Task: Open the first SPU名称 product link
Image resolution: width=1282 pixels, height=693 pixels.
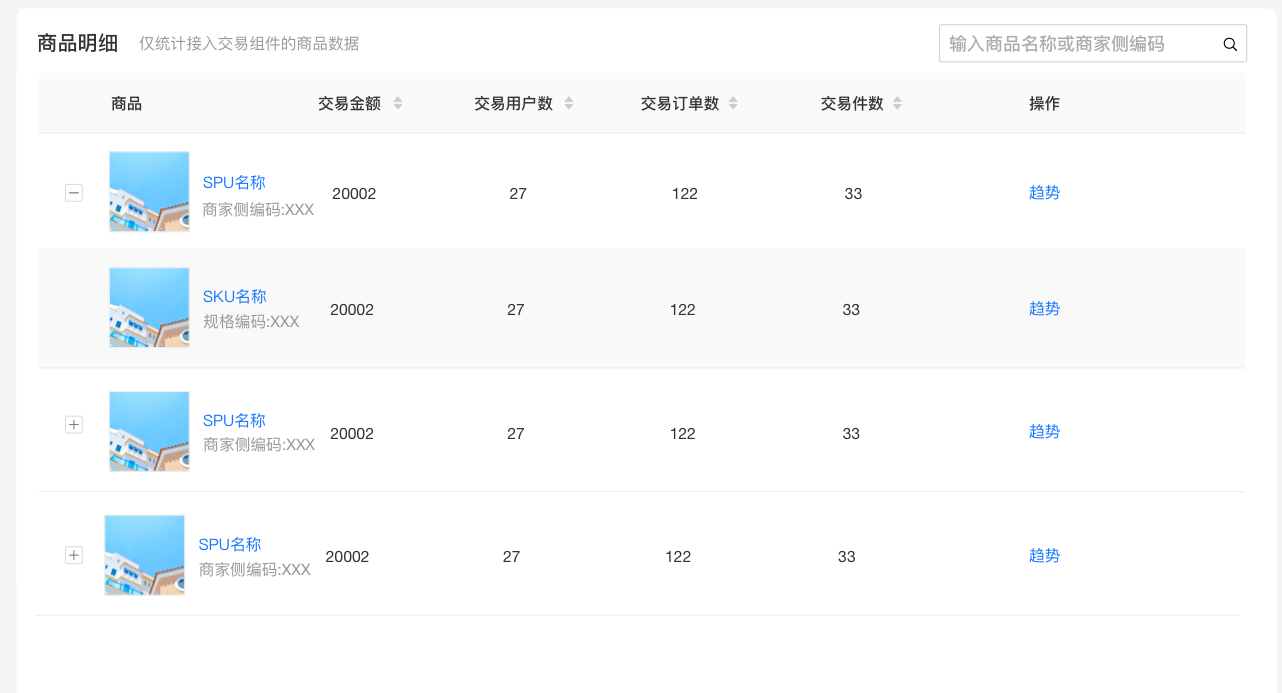Action: 233,182
